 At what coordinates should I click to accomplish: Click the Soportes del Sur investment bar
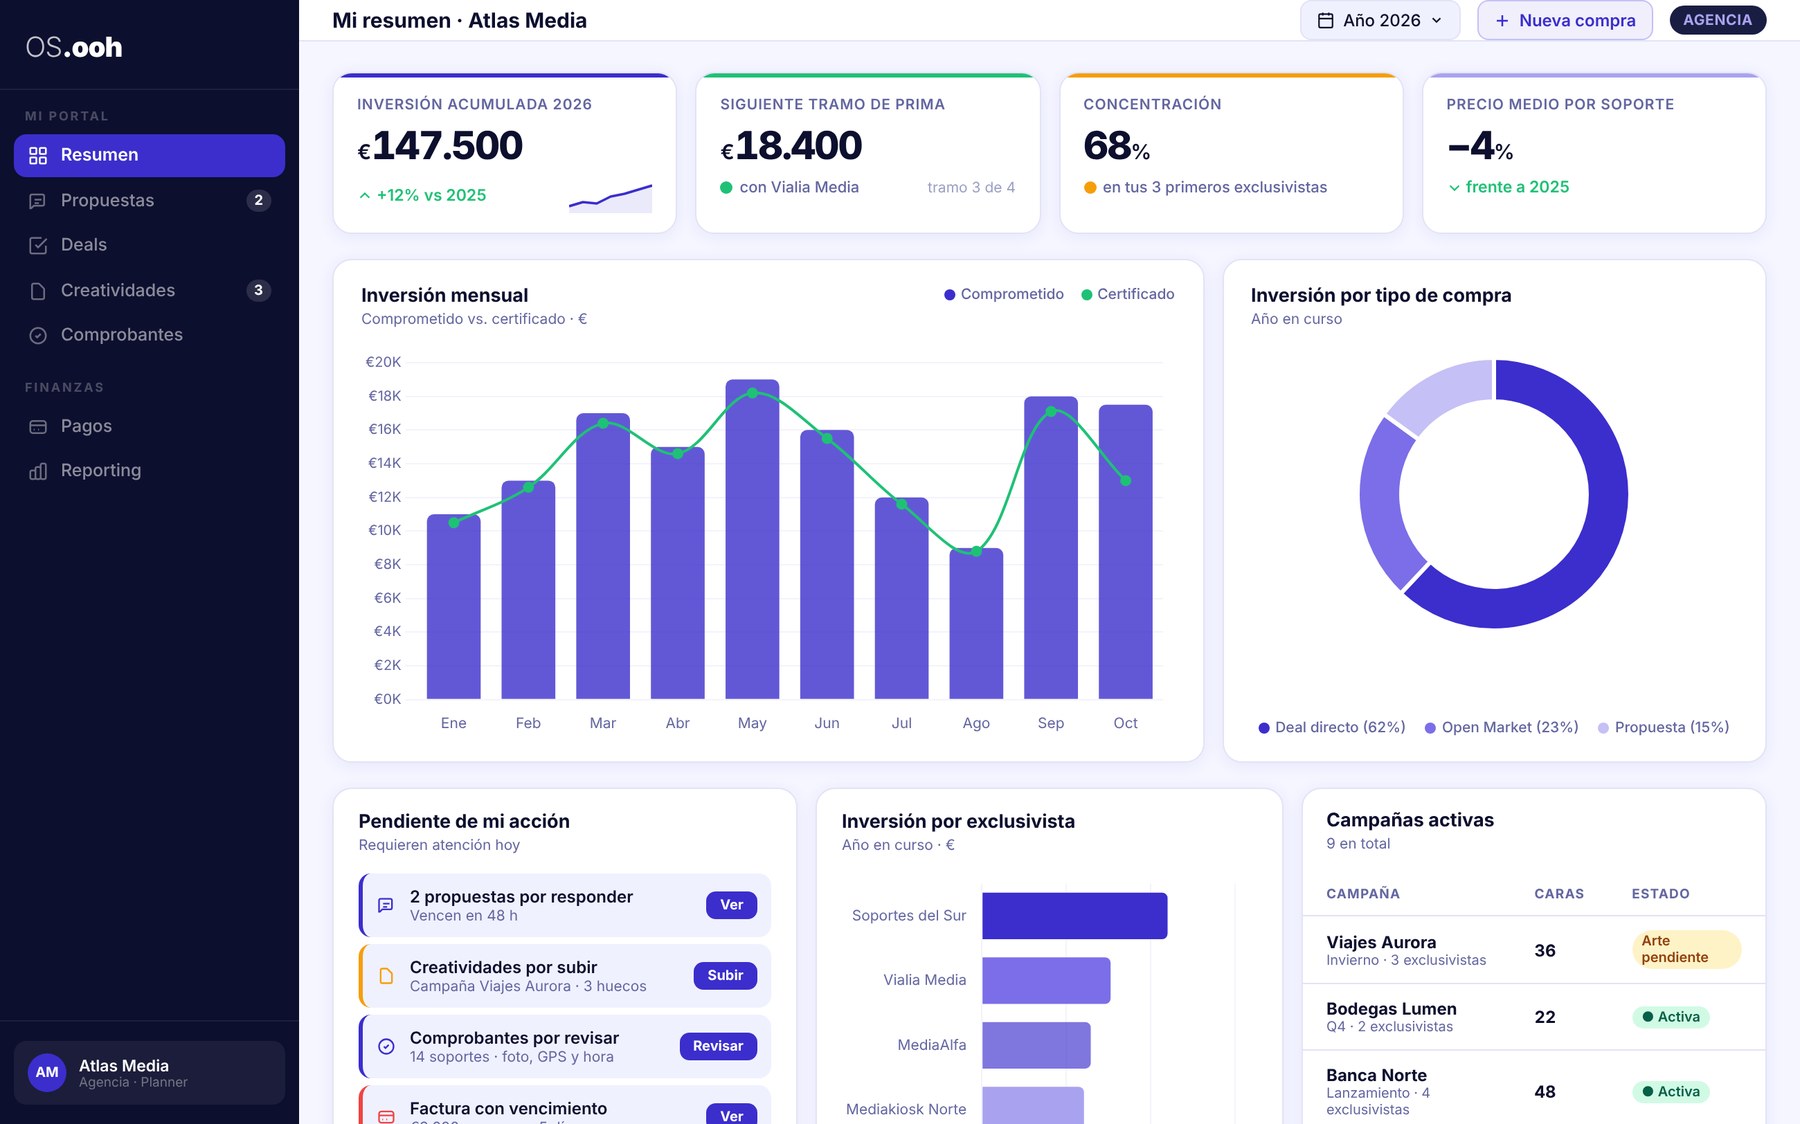click(1074, 916)
